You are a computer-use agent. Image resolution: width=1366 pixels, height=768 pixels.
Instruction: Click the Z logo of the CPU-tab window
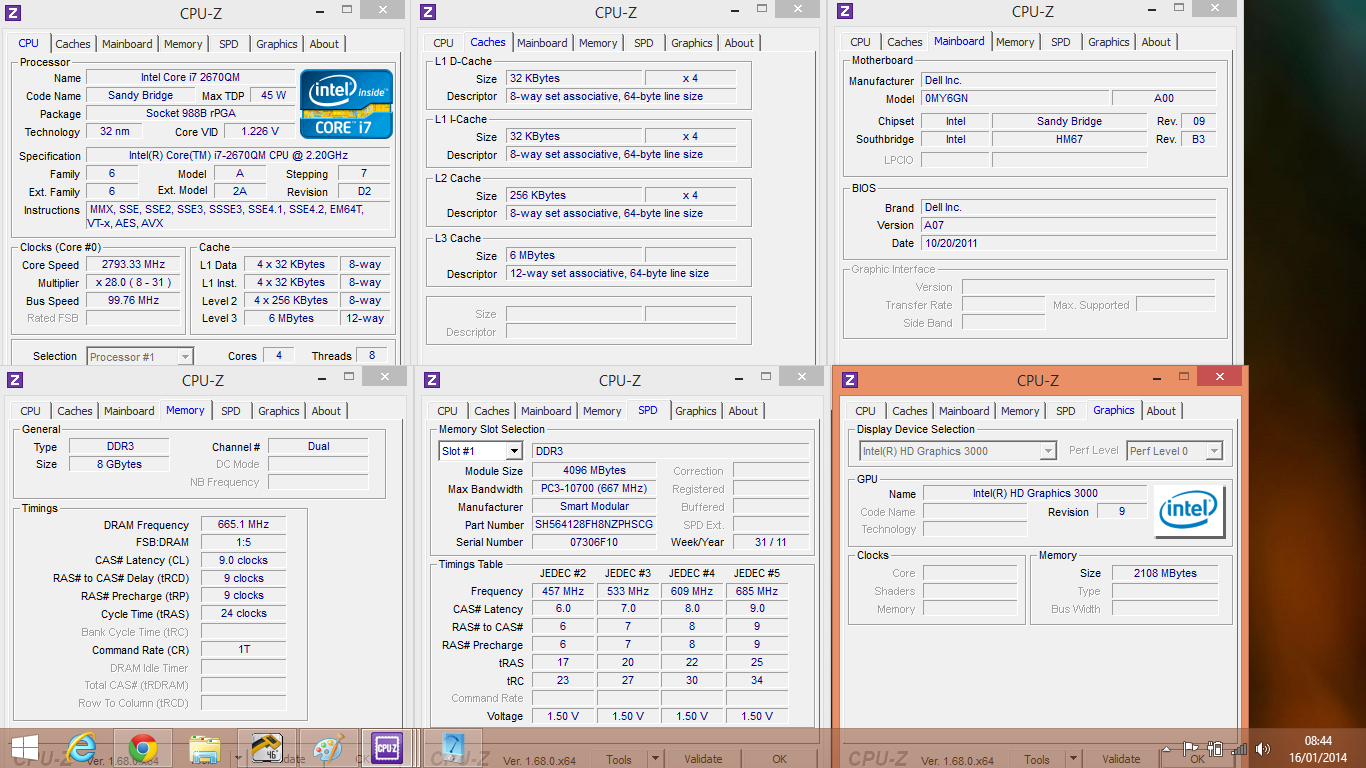coord(12,13)
